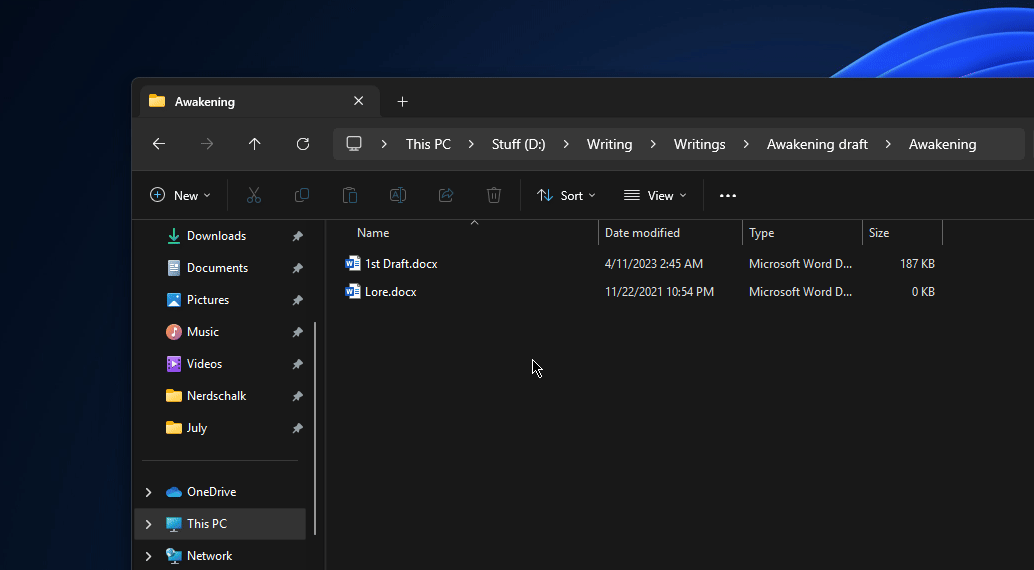Click the Delete trash can icon

pyautogui.click(x=494, y=196)
